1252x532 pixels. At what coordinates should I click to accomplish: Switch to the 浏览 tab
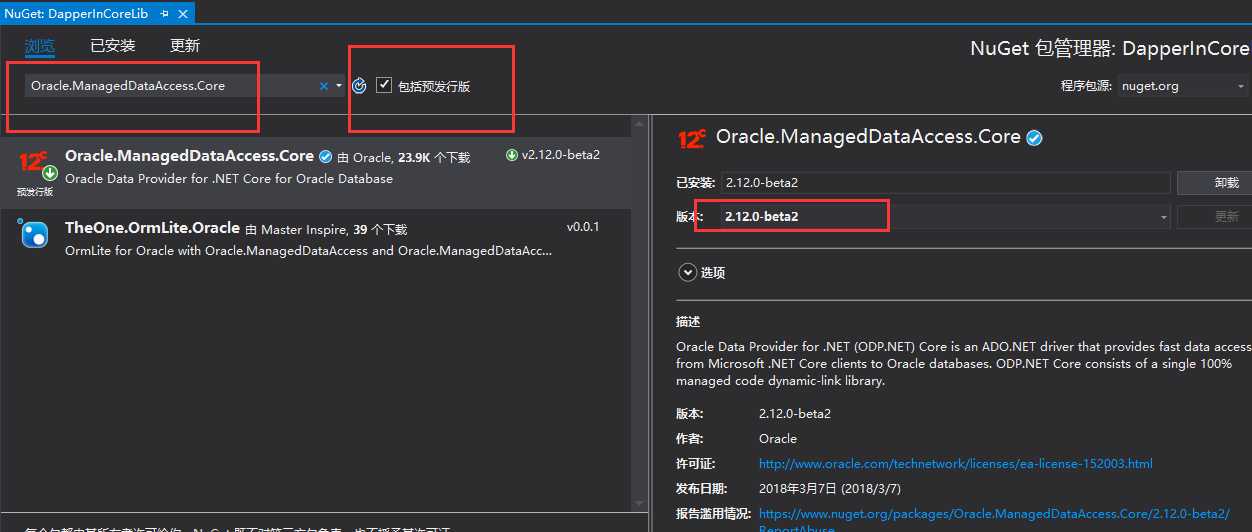(x=40, y=45)
